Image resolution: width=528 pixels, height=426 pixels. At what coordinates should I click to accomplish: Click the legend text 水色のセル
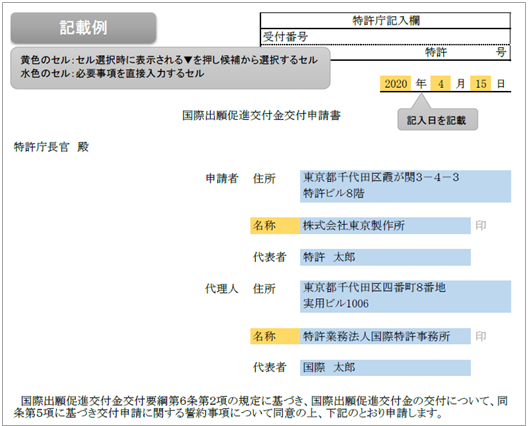45,74
